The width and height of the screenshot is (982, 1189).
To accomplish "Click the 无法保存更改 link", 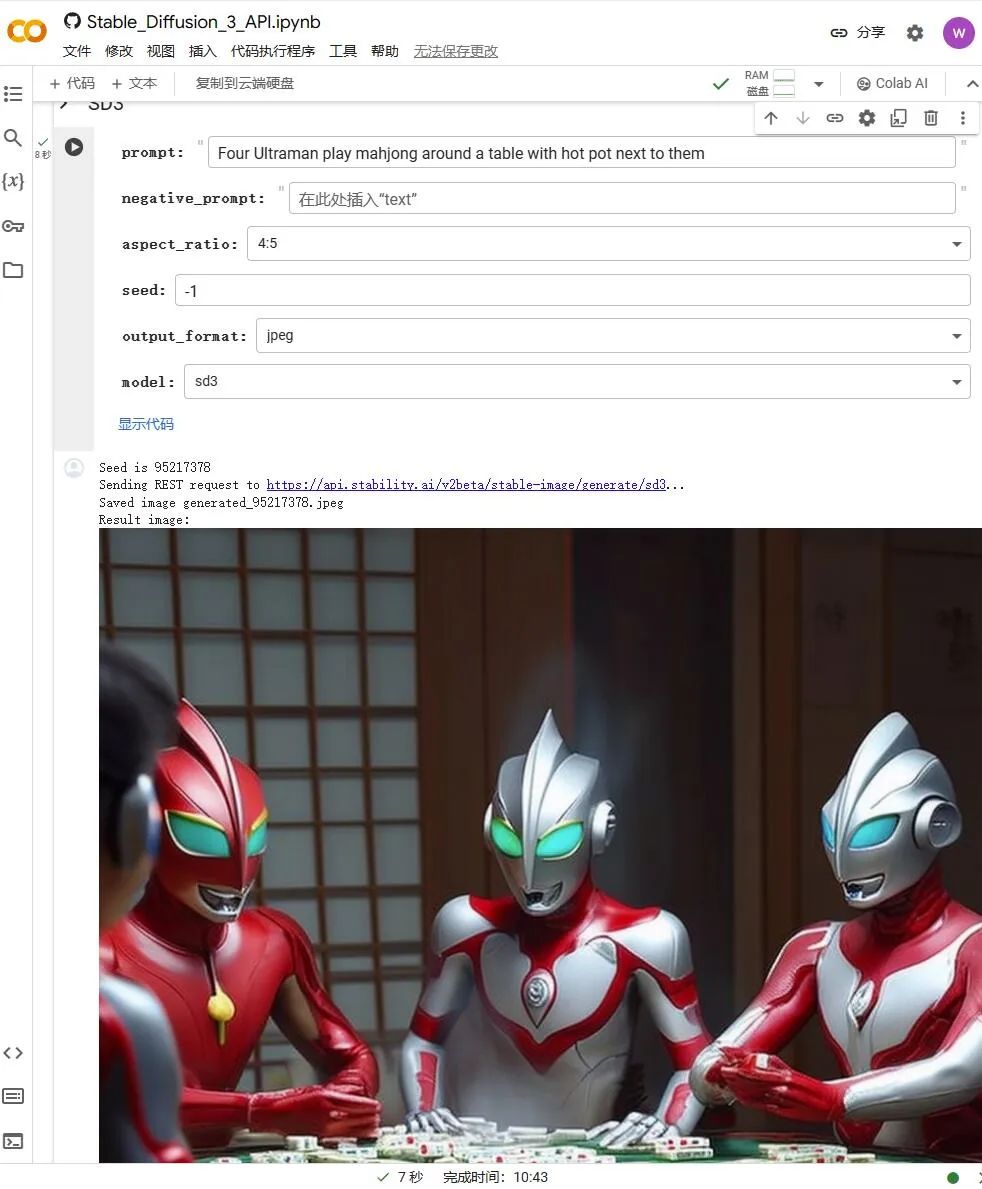I will [456, 51].
